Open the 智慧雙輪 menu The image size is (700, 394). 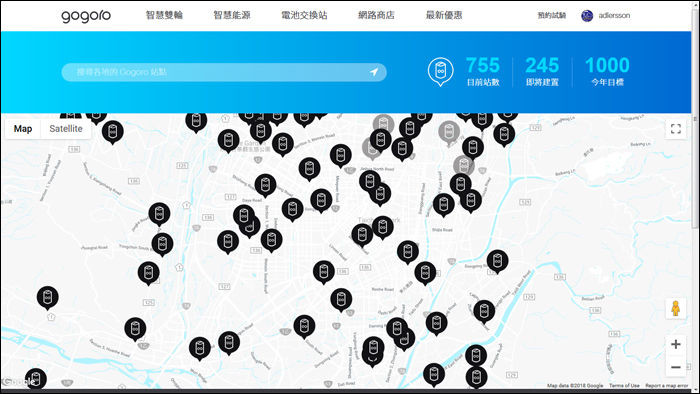pyautogui.click(x=164, y=15)
